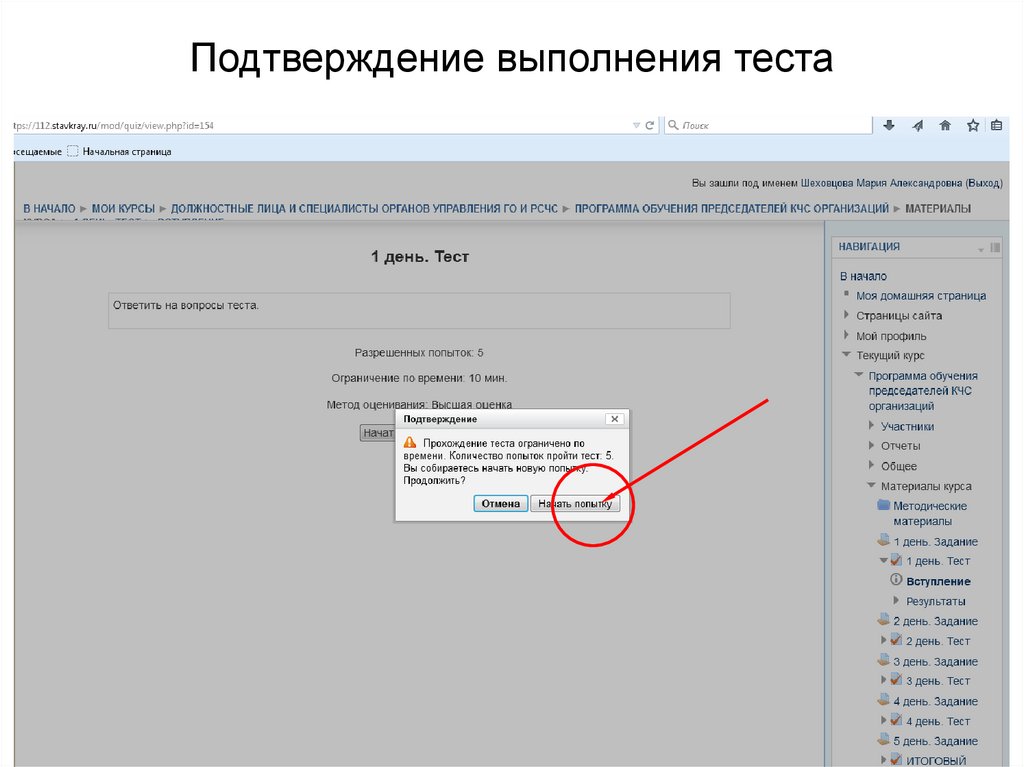Open the bookmarks library icon

996,124
